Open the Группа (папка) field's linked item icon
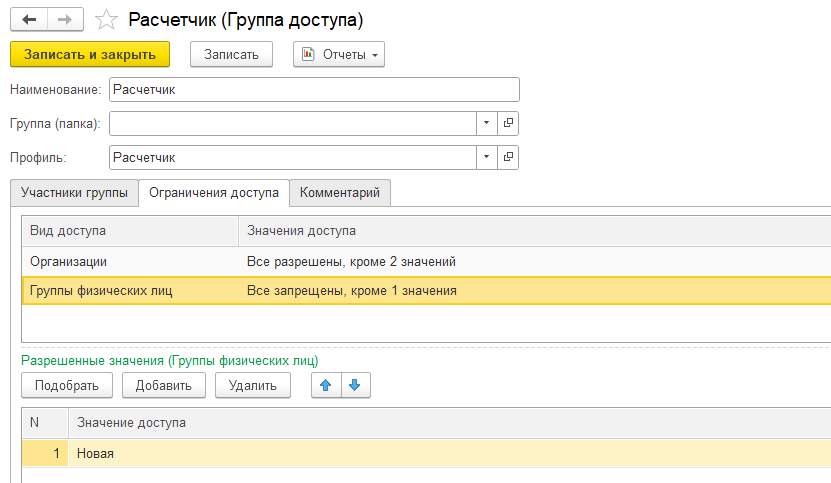This screenshot has height=483, width=831. [508, 123]
